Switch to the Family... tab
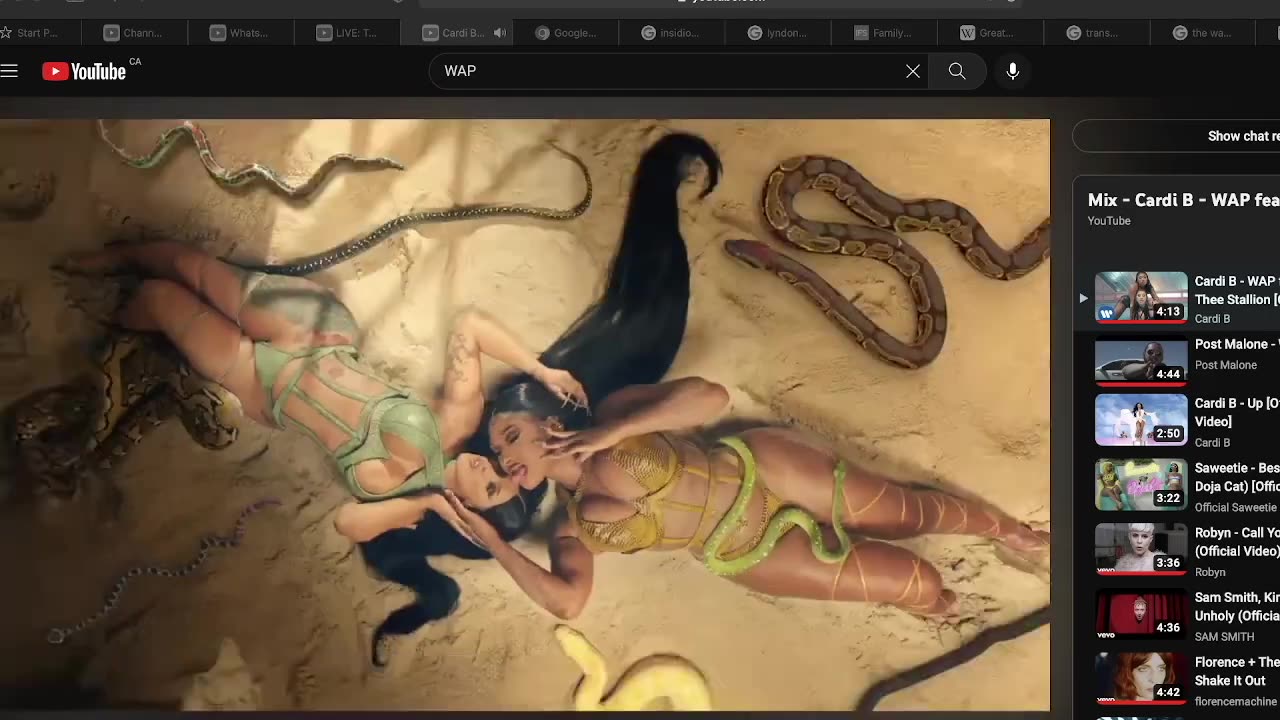 click(x=884, y=33)
